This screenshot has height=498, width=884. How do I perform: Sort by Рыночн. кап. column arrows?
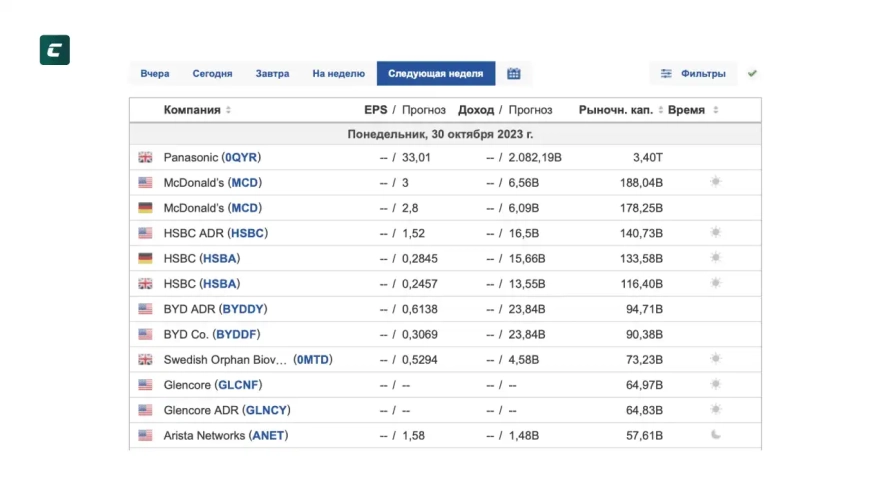coord(660,111)
